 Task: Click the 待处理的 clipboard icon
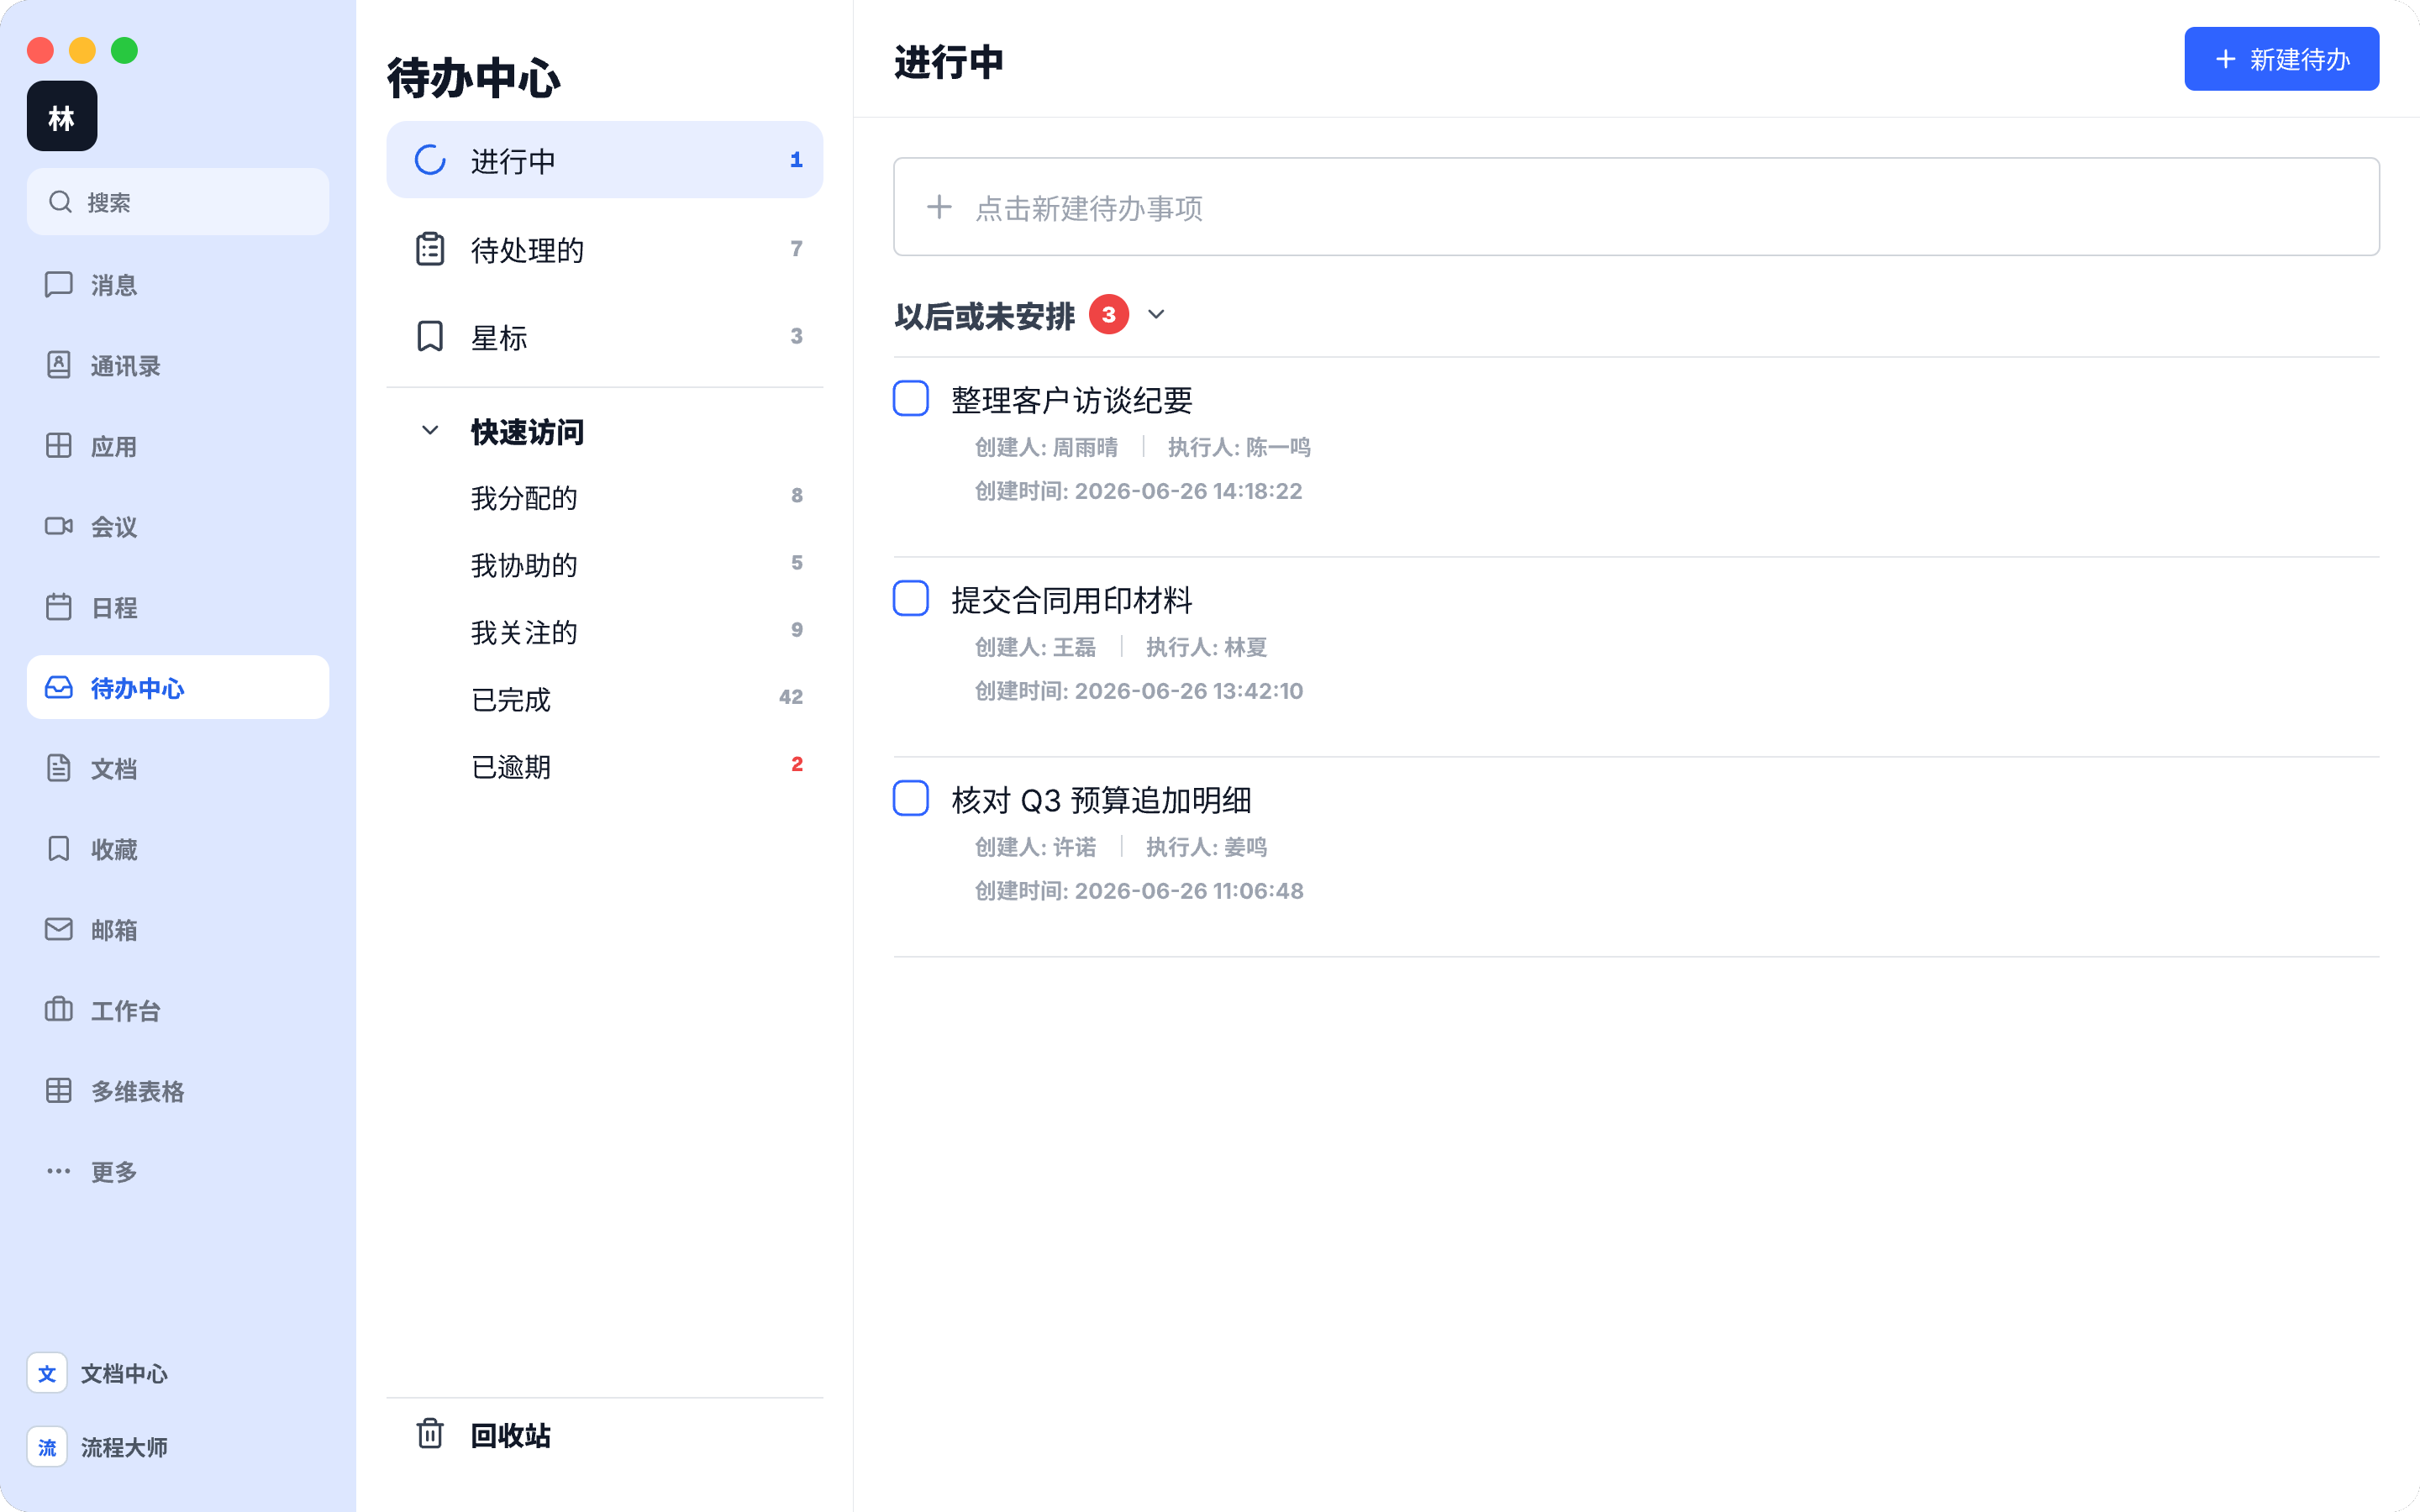click(430, 249)
